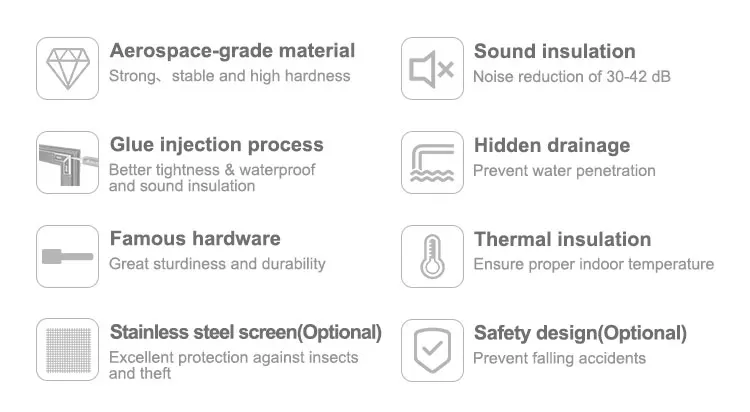Click the thermometer Thermal insulation icon
The width and height of the screenshot is (750, 412).
tap(432, 256)
